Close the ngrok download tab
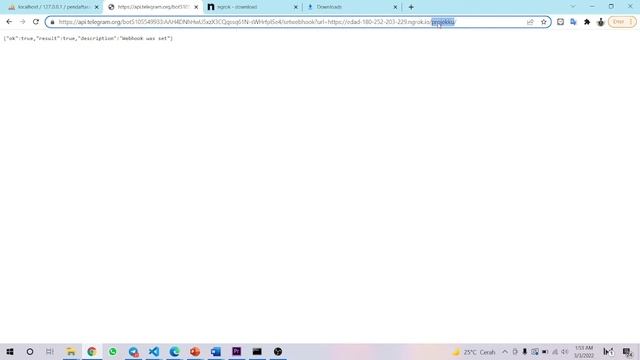Screen dimensions: 640x360 (x=296, y=7)
